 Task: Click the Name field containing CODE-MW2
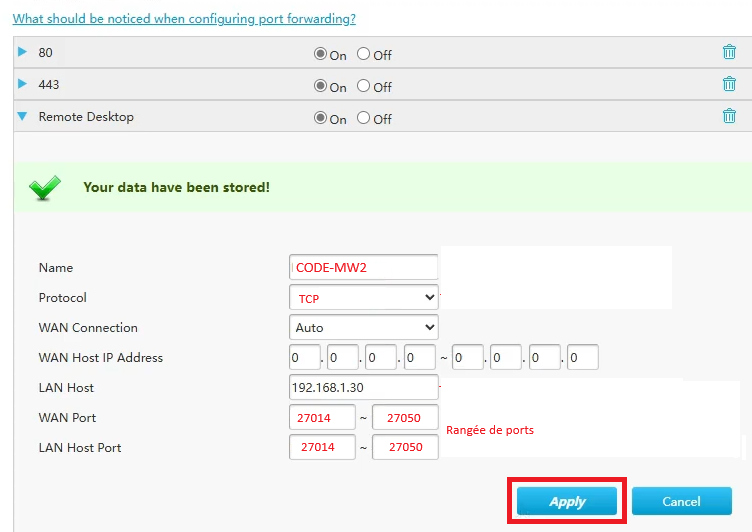click(363, 267)
